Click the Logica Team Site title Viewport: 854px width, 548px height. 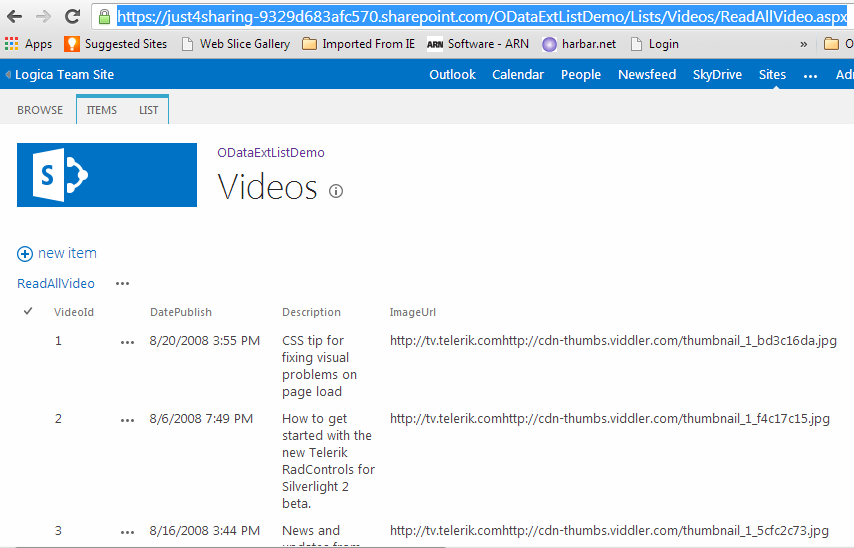pyautogui.click(x=64, y=75)
